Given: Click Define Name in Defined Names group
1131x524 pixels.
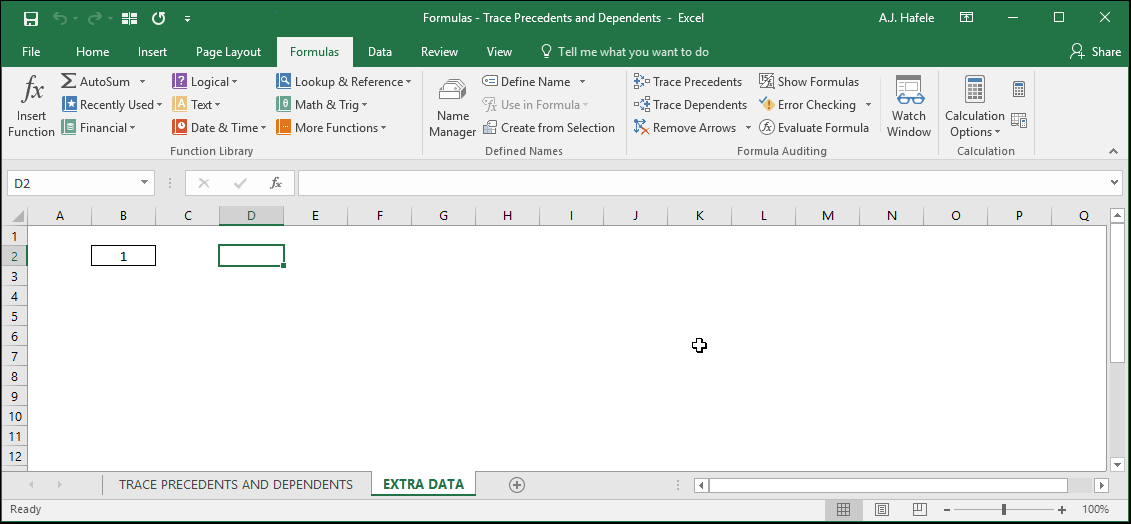Looking at the screenshot, I should click(x=527, y=82).
